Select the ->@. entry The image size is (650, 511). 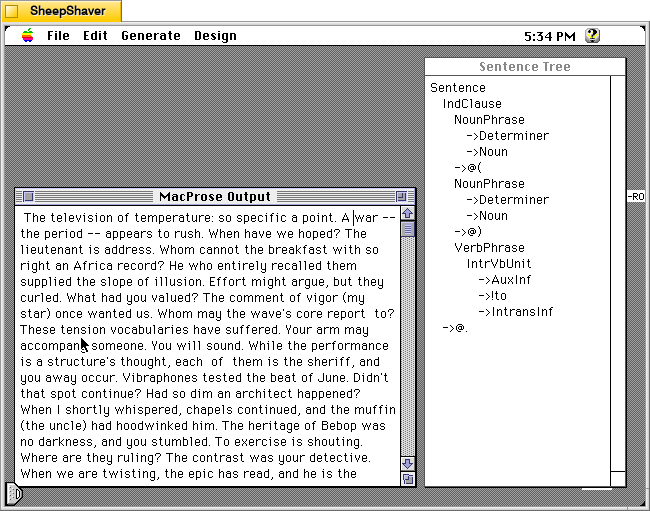coord(455,328)
